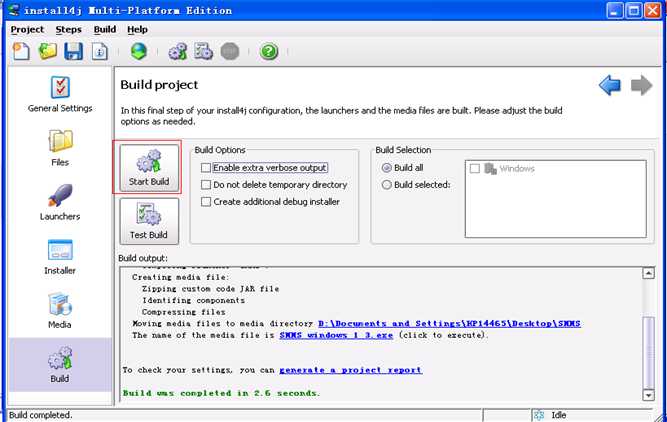Open the Build menu
The image size is (667, 422).
tap(105, 29)
